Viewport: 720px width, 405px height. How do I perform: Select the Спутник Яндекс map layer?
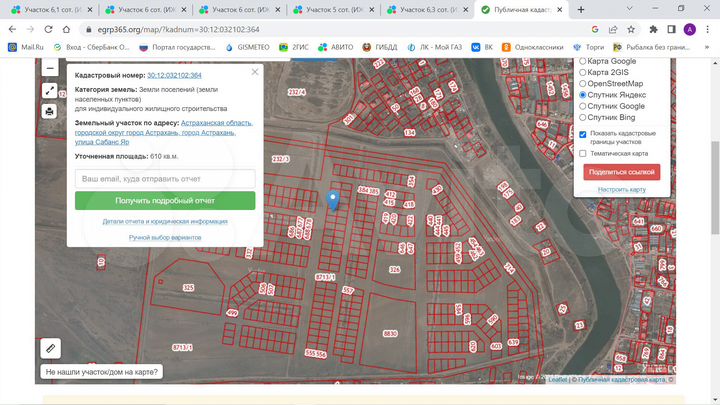(x=583, y=94)
